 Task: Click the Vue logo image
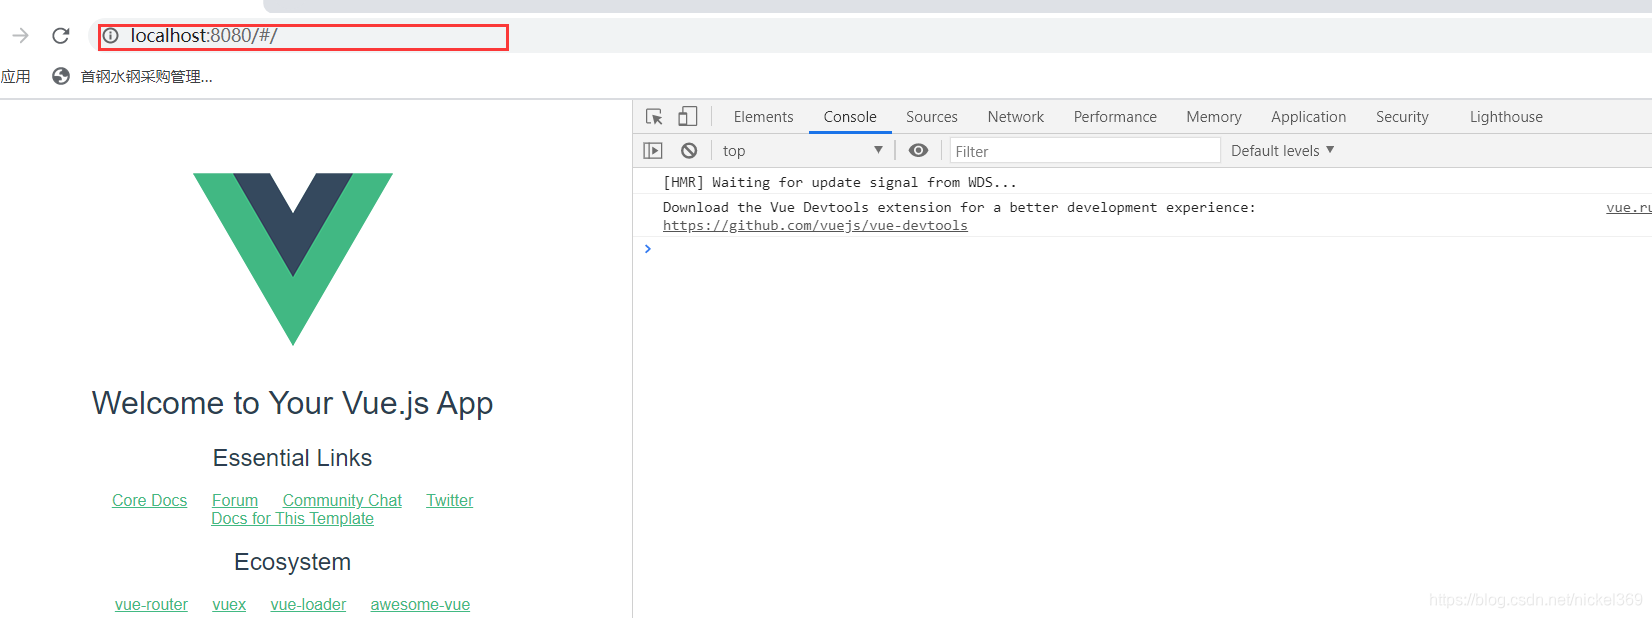293,259
